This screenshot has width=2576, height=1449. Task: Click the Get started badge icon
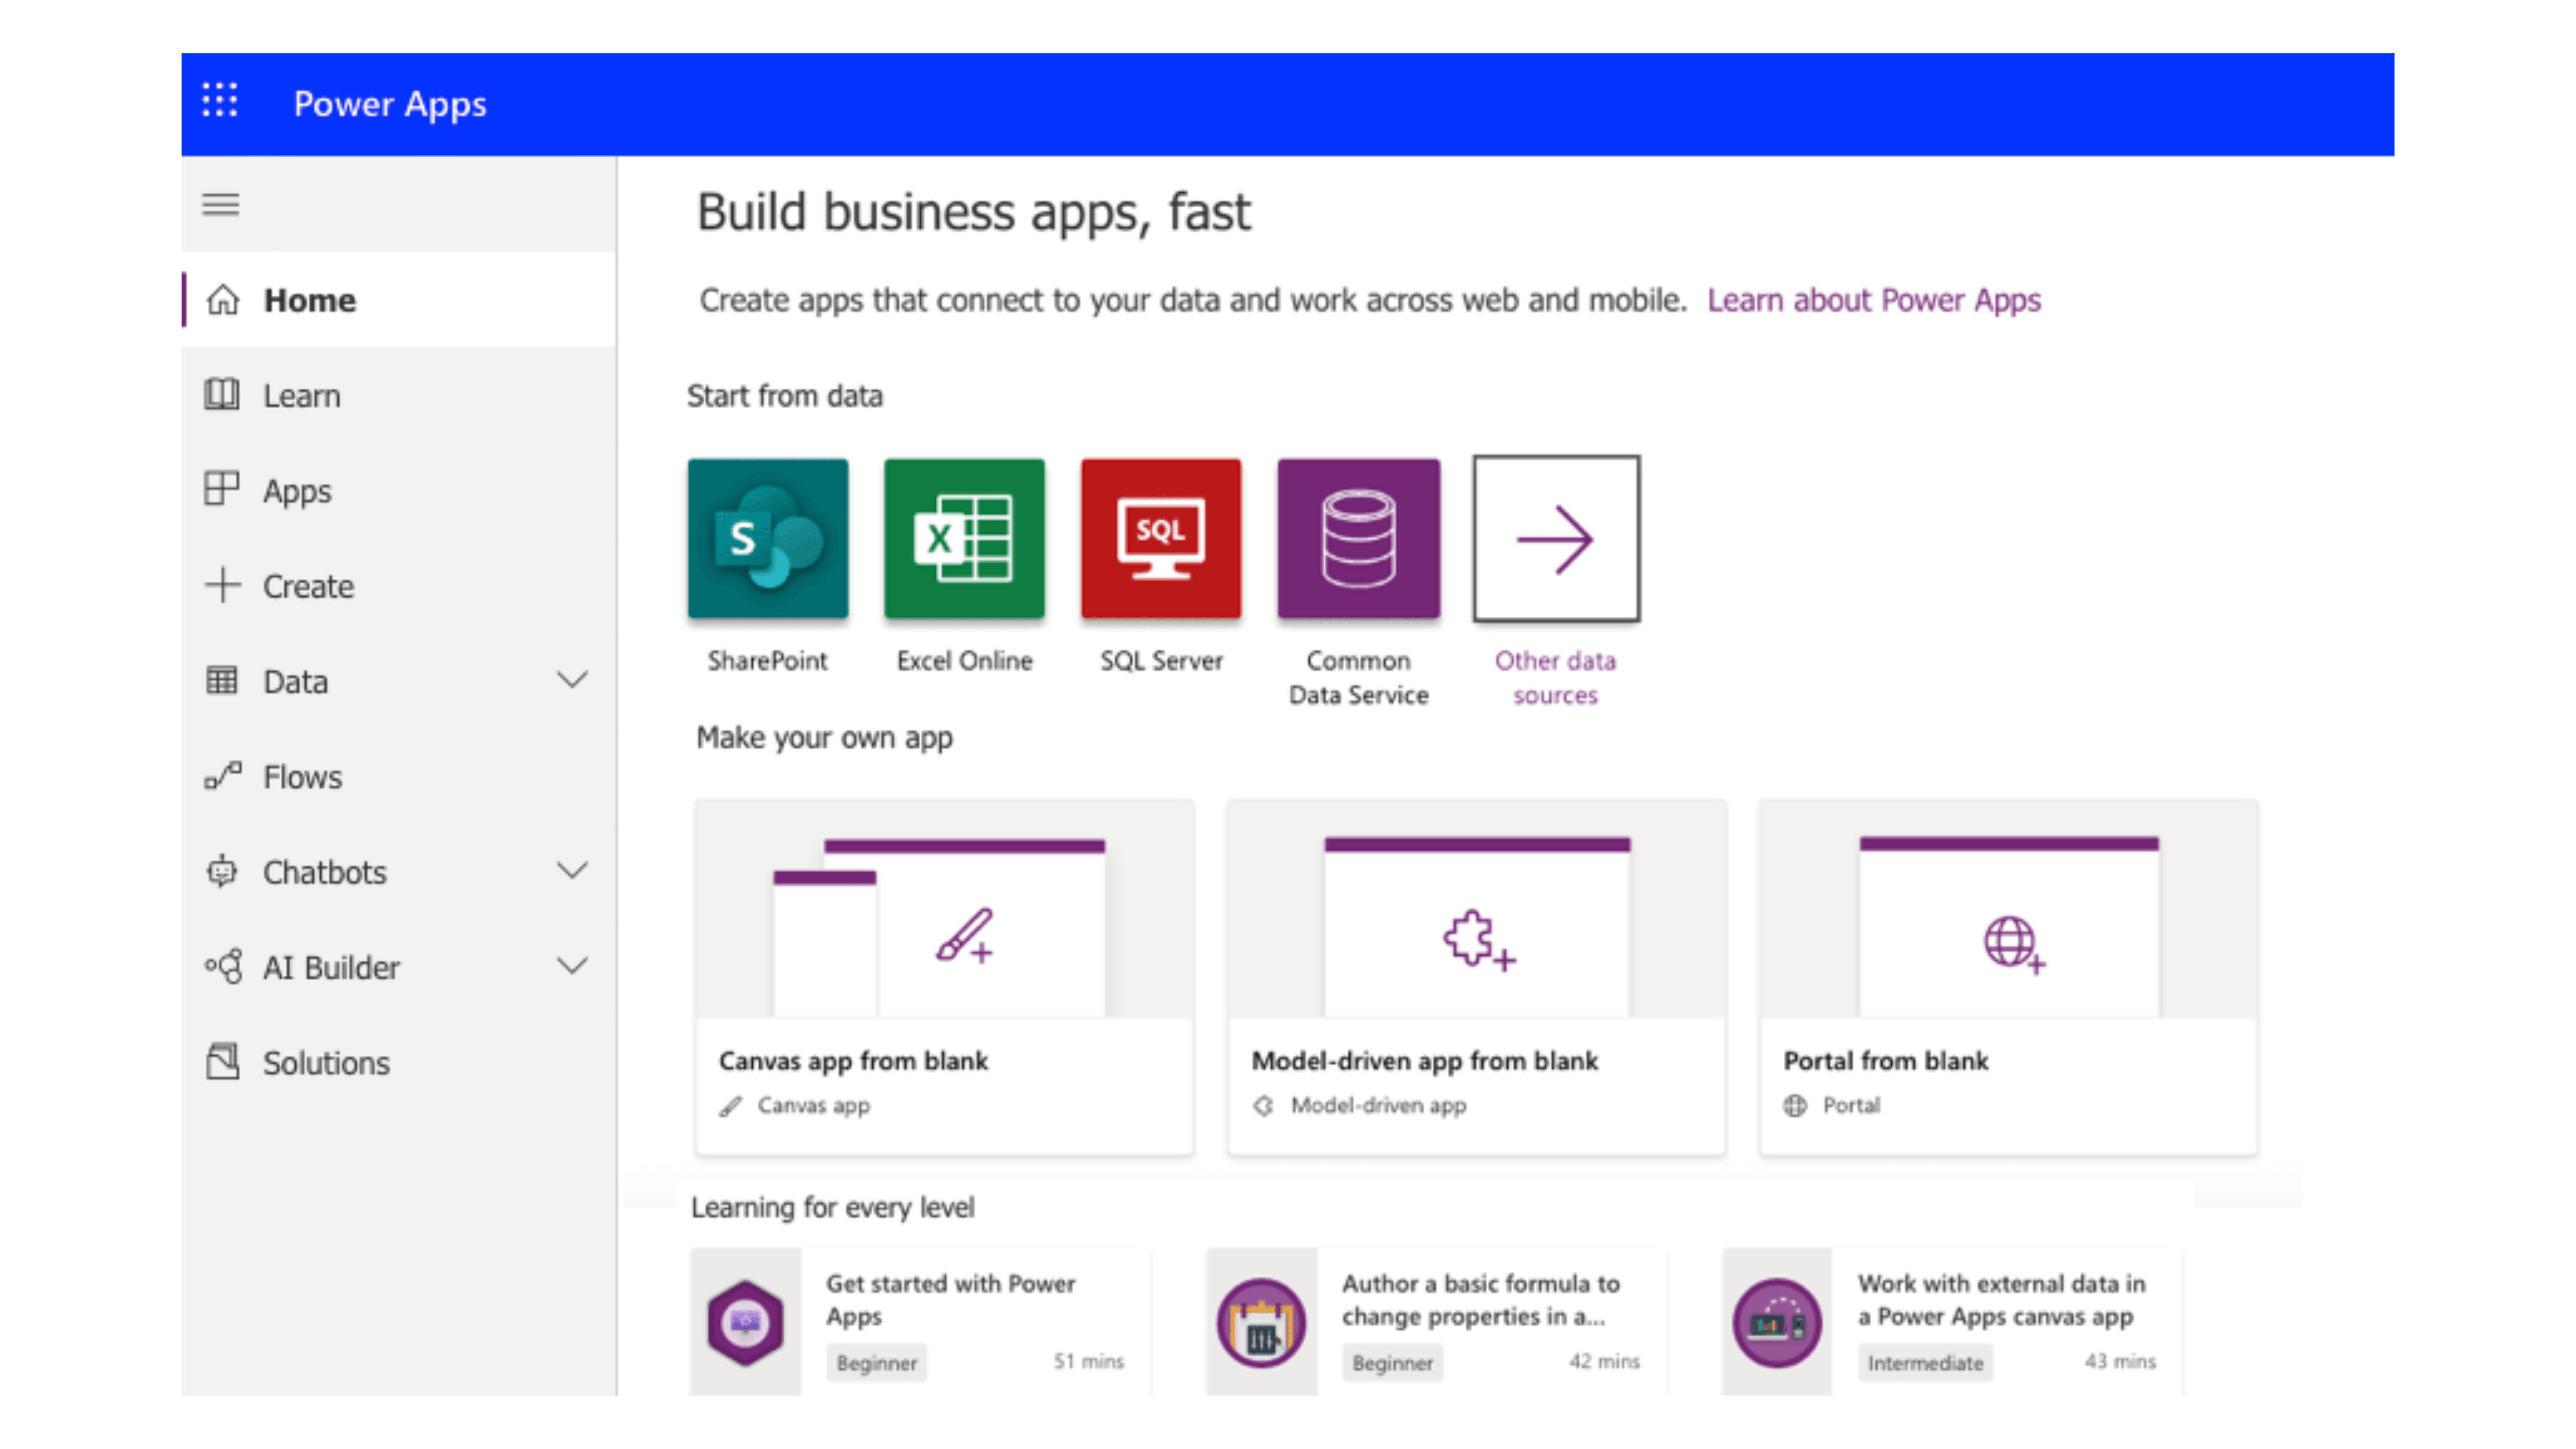[x=745, y=1322]
